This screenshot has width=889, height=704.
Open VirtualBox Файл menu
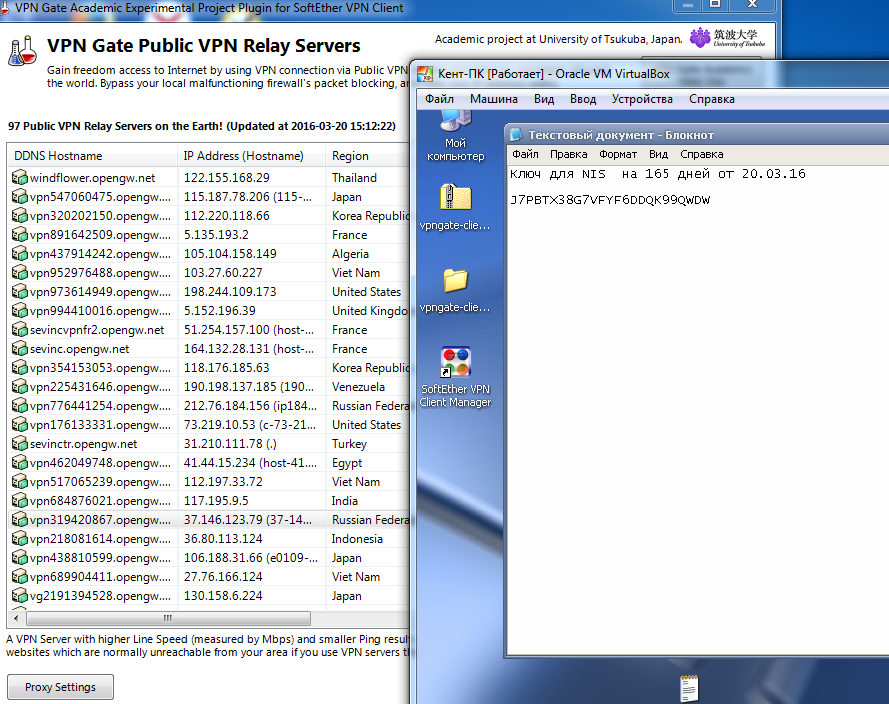click(439, 99)
